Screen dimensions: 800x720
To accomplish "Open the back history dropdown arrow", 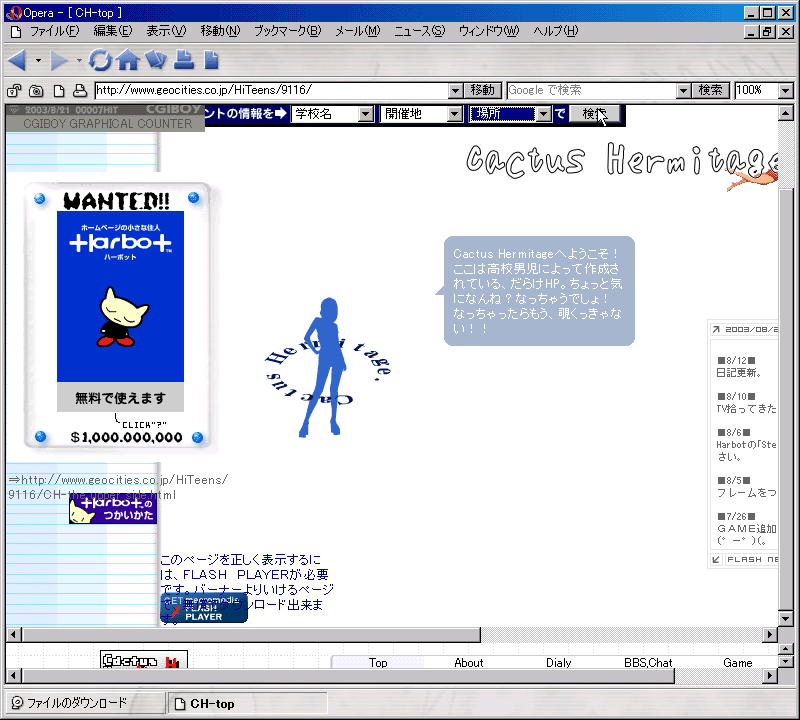I will (38, 60).
